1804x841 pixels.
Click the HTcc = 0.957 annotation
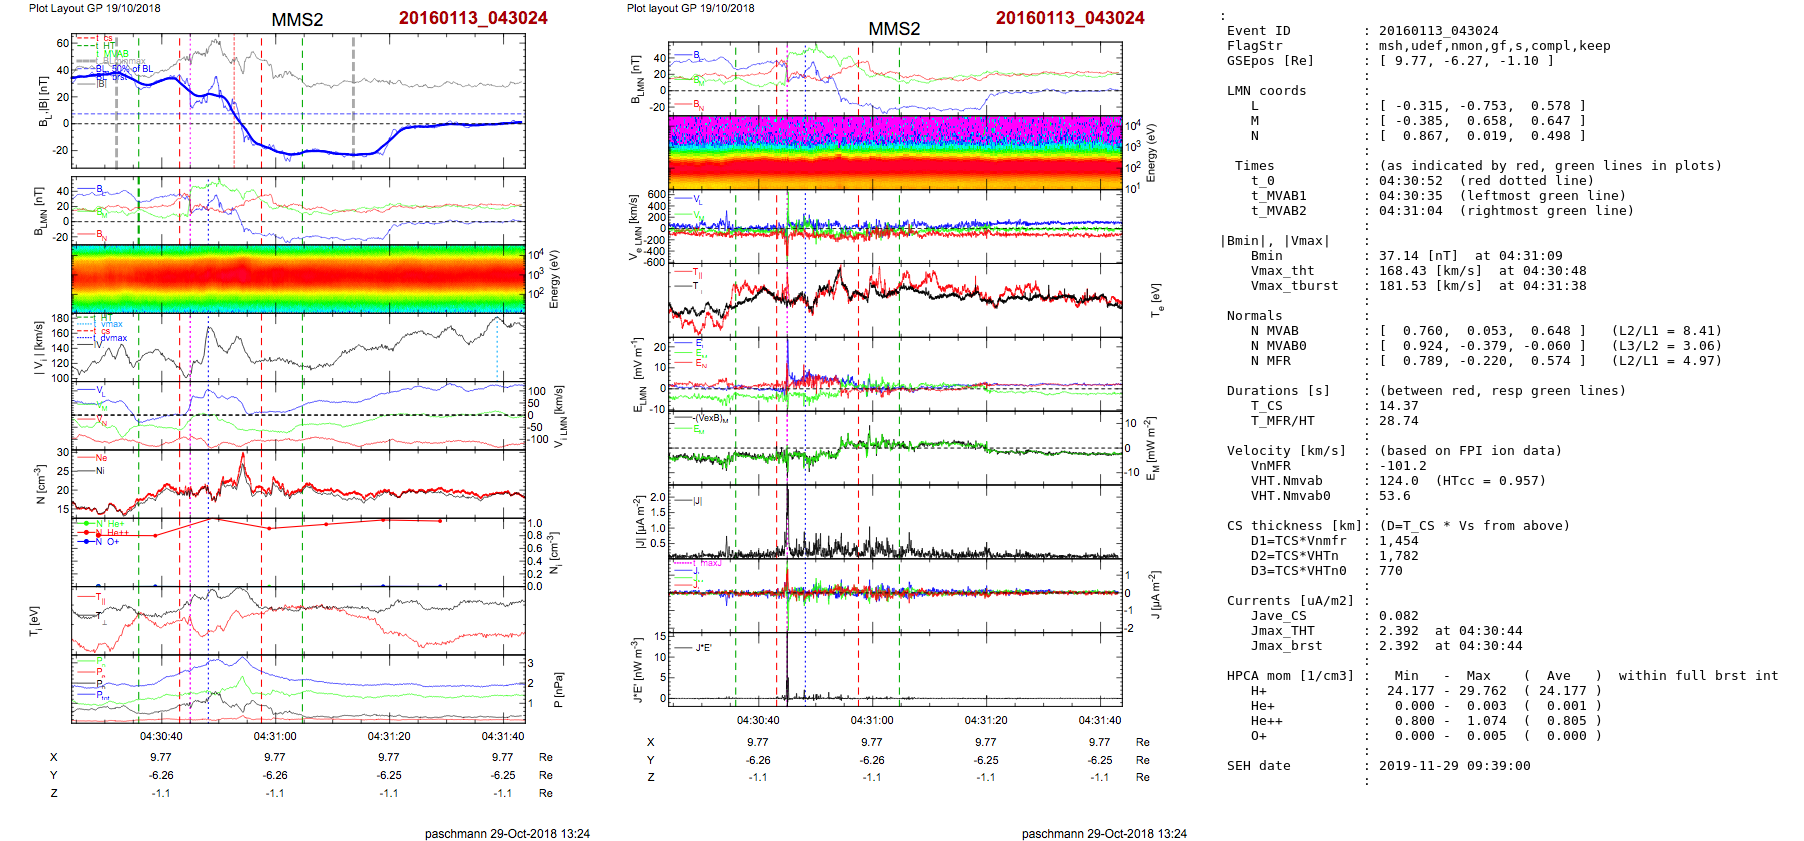[1490, 481]
